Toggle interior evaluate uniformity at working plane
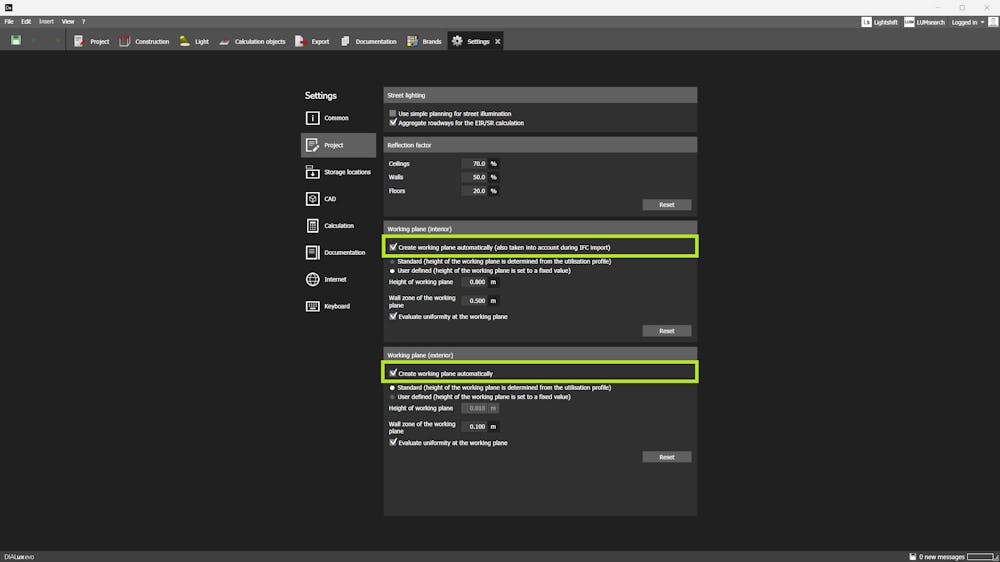Image resolution: width=1000 pixels, height=562 pixels. [x=393, y=317]
